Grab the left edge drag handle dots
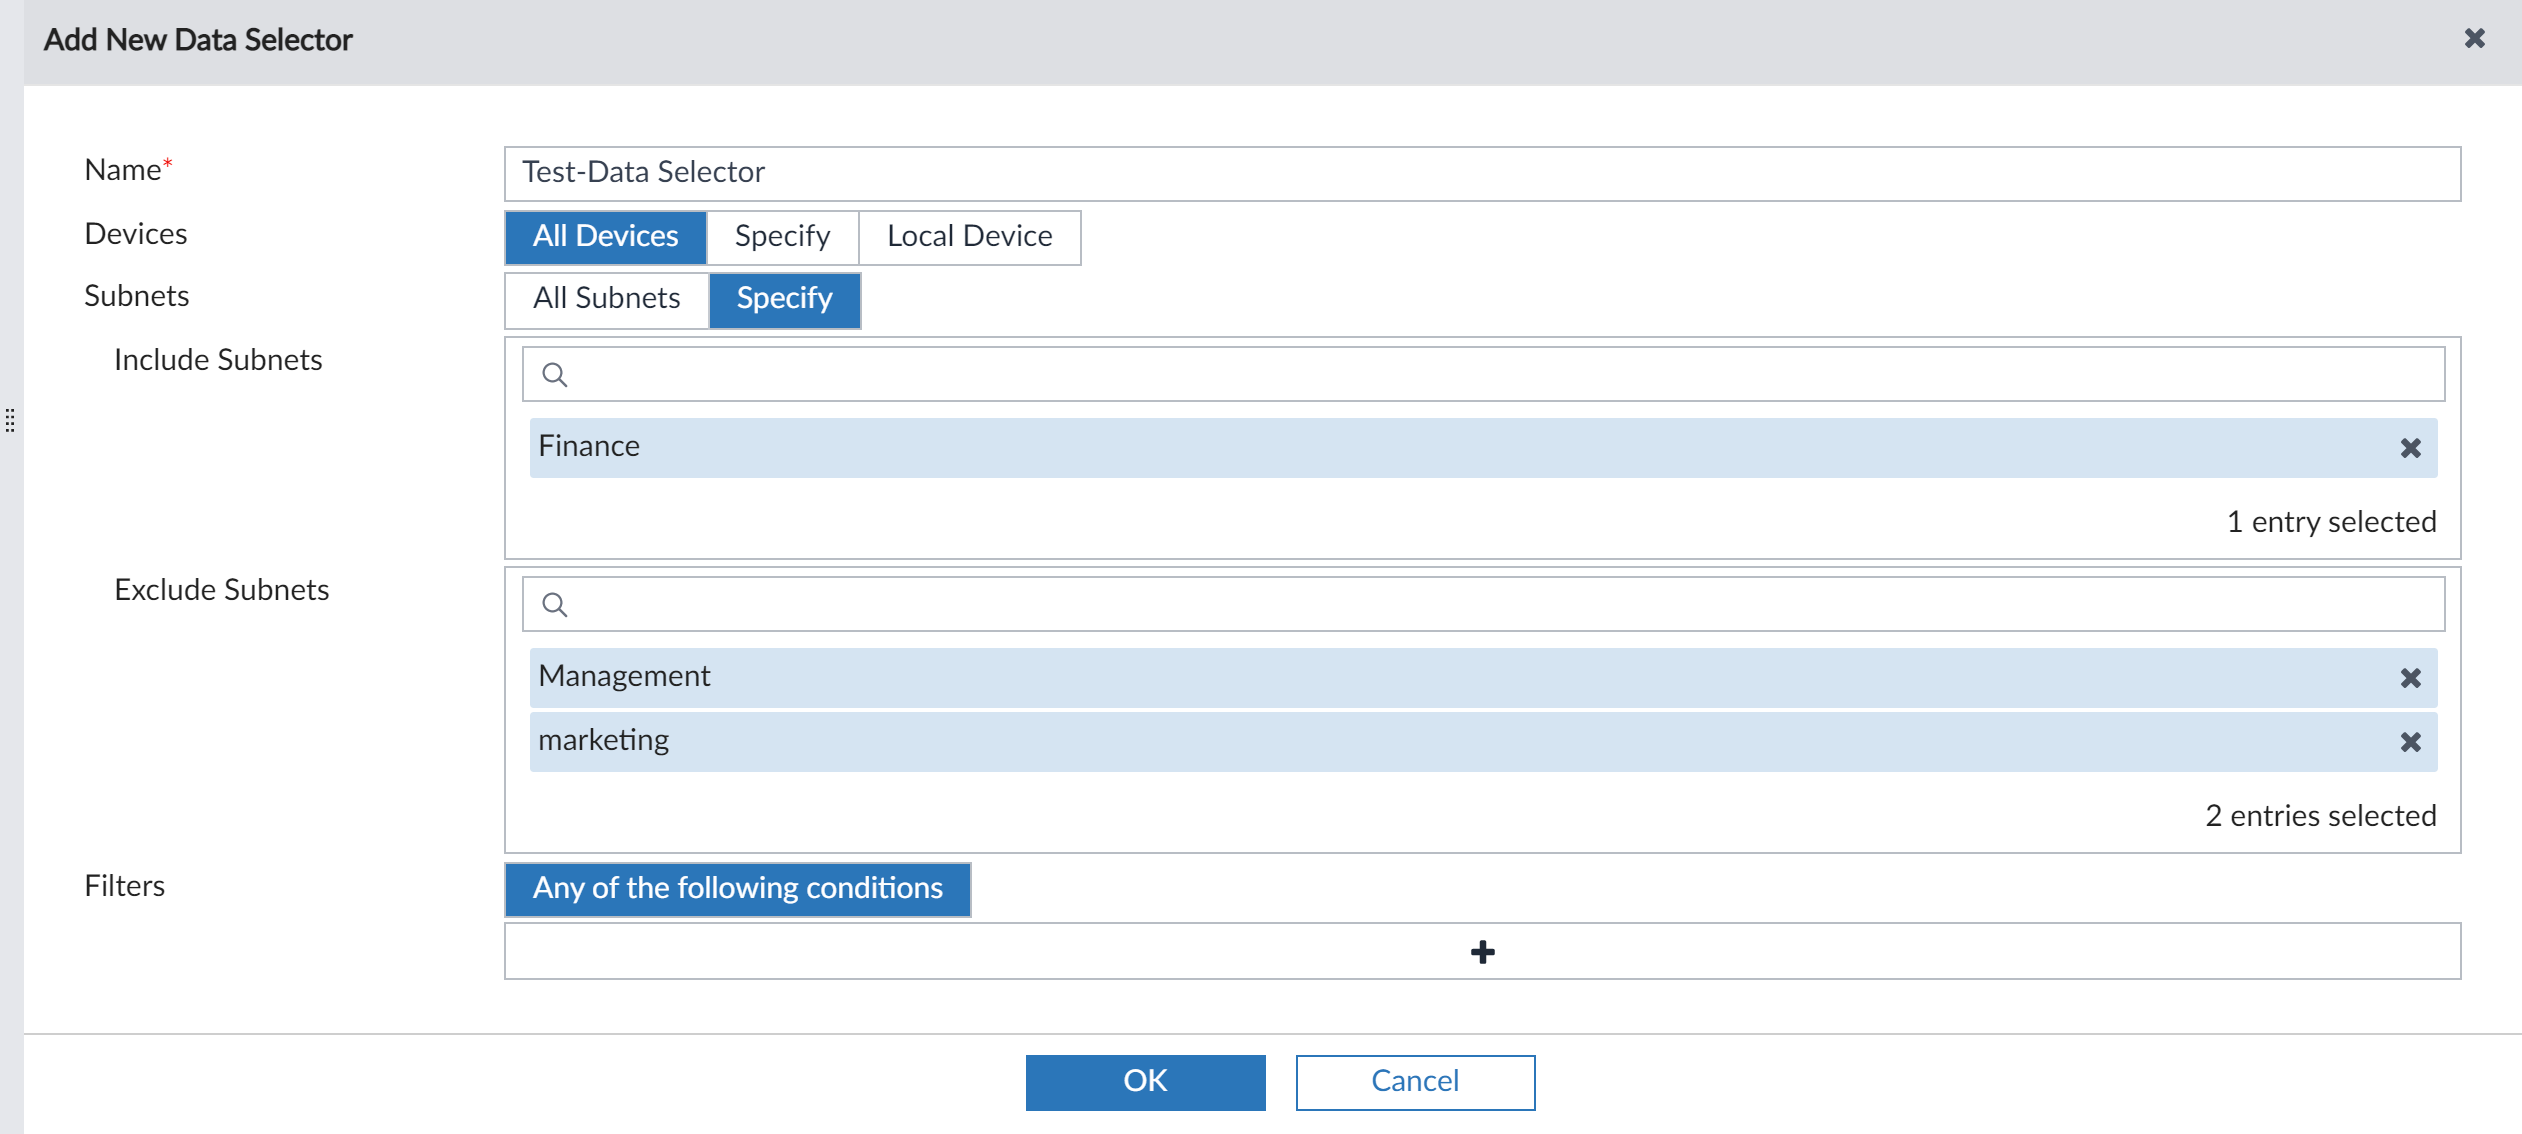 coord(10,420)
